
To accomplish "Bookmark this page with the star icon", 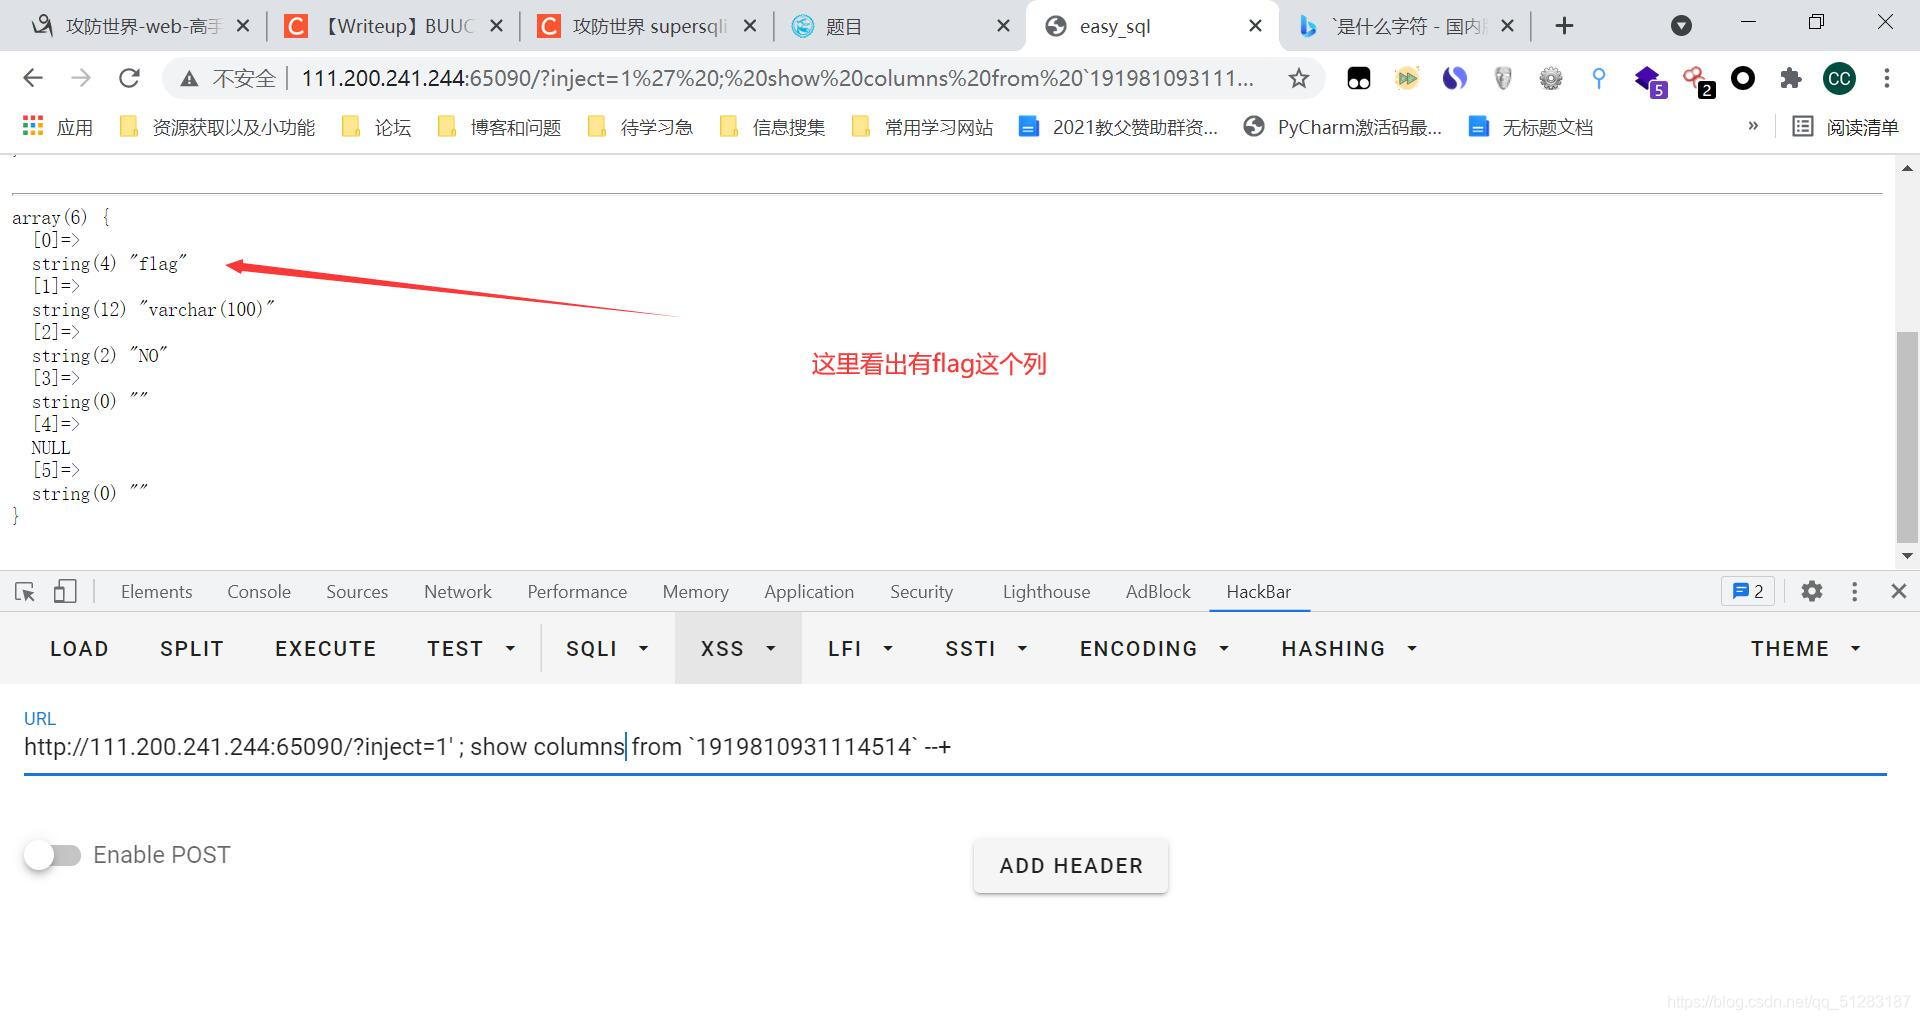I will 1298,78.
